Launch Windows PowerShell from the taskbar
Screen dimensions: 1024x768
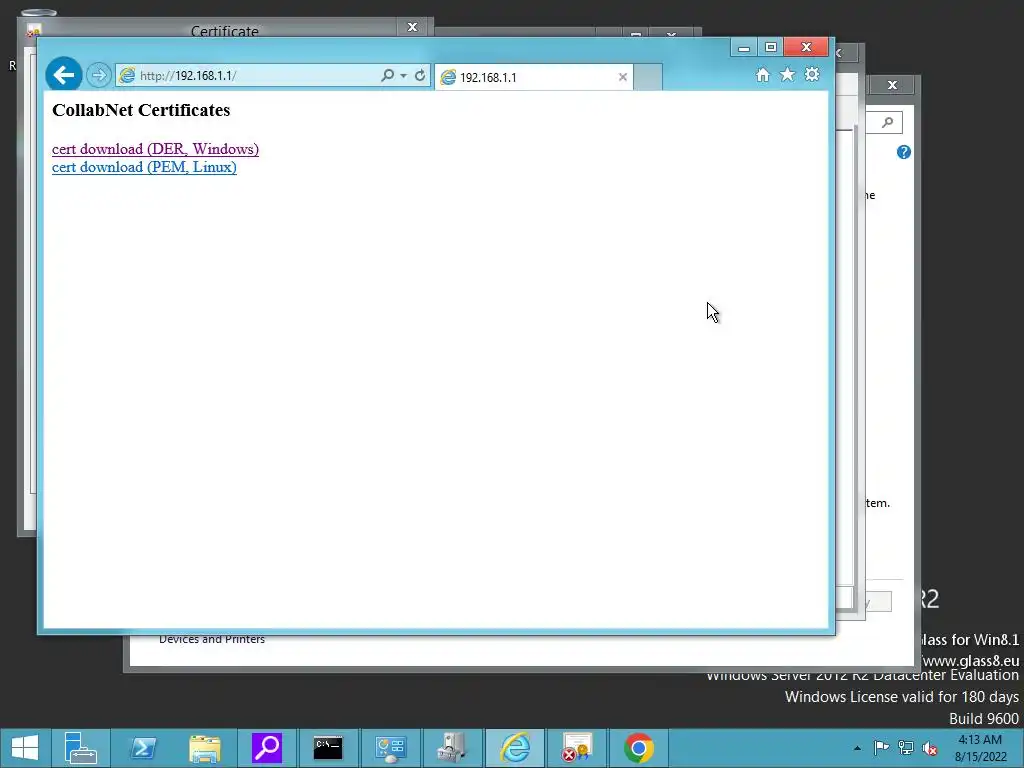(x=143, y=748)
